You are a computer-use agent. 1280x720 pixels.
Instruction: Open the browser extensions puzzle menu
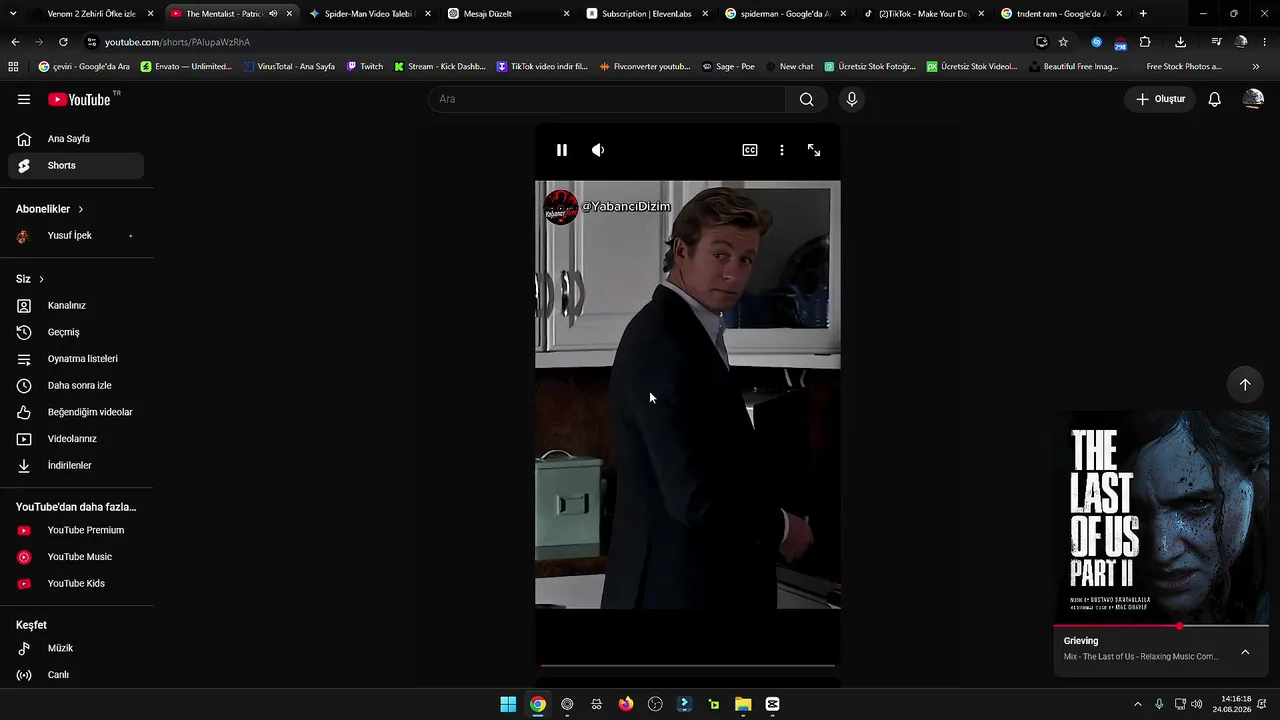point(1145,42)
